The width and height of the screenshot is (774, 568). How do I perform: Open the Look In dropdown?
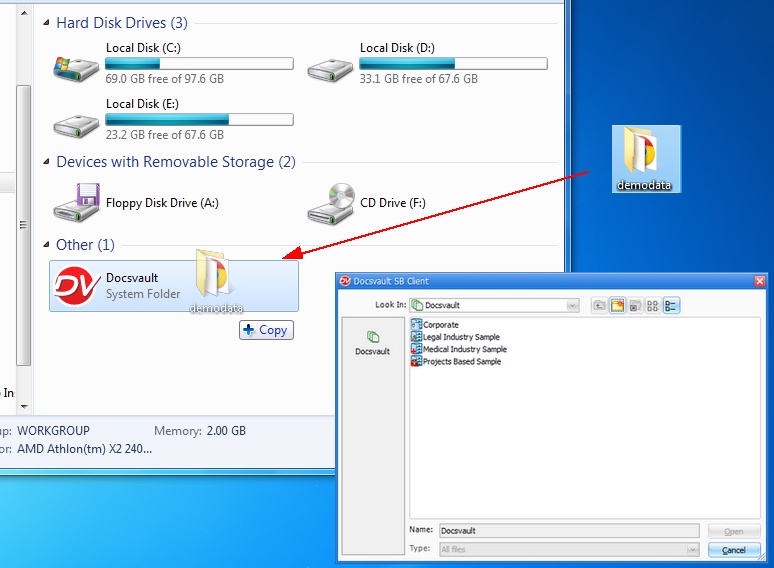point(572,305)
